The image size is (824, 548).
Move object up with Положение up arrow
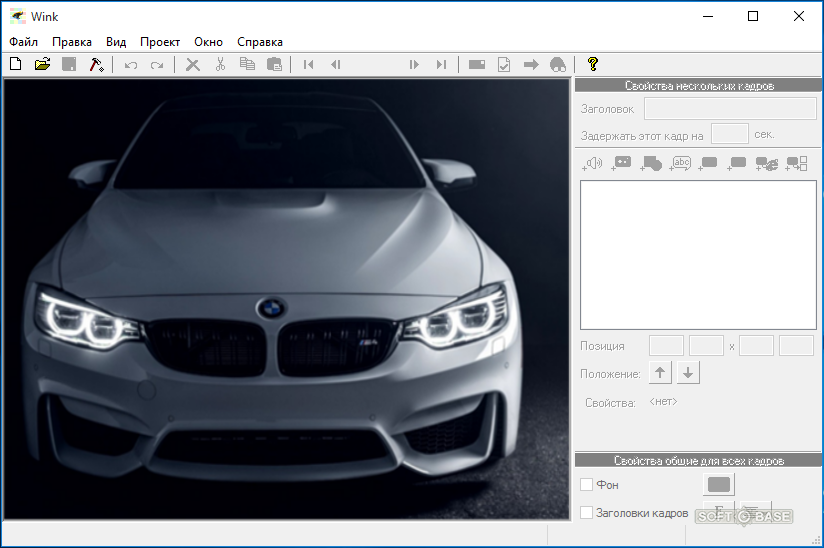click(660, 373)
